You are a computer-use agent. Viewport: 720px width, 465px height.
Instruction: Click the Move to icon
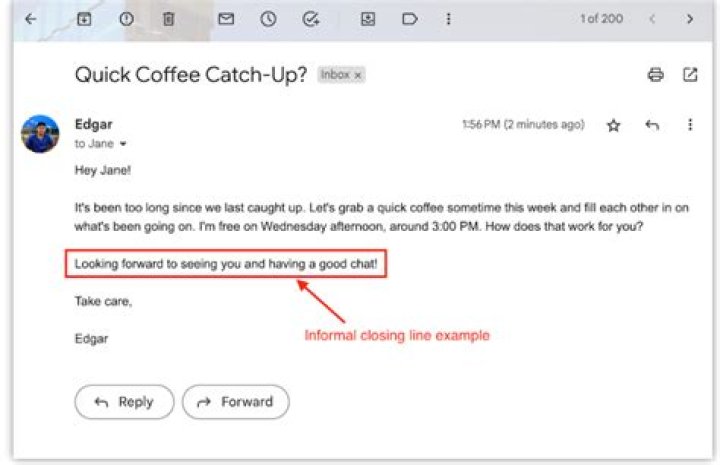368,19
